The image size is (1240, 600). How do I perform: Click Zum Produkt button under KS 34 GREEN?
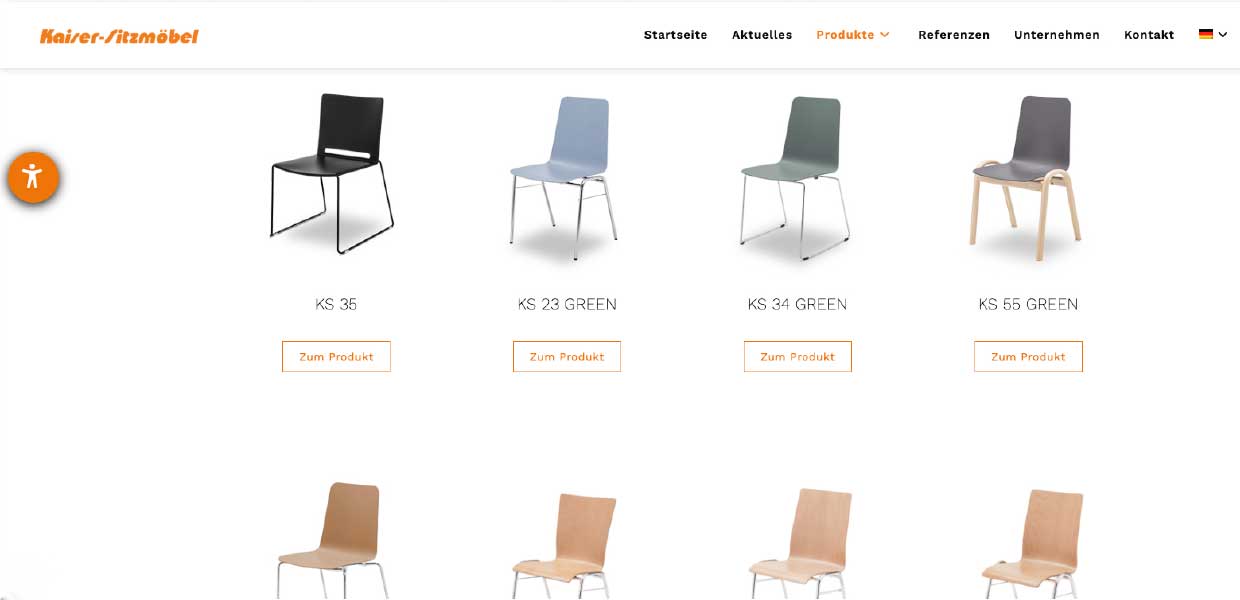pyautogui.click(x=798, y=357)
